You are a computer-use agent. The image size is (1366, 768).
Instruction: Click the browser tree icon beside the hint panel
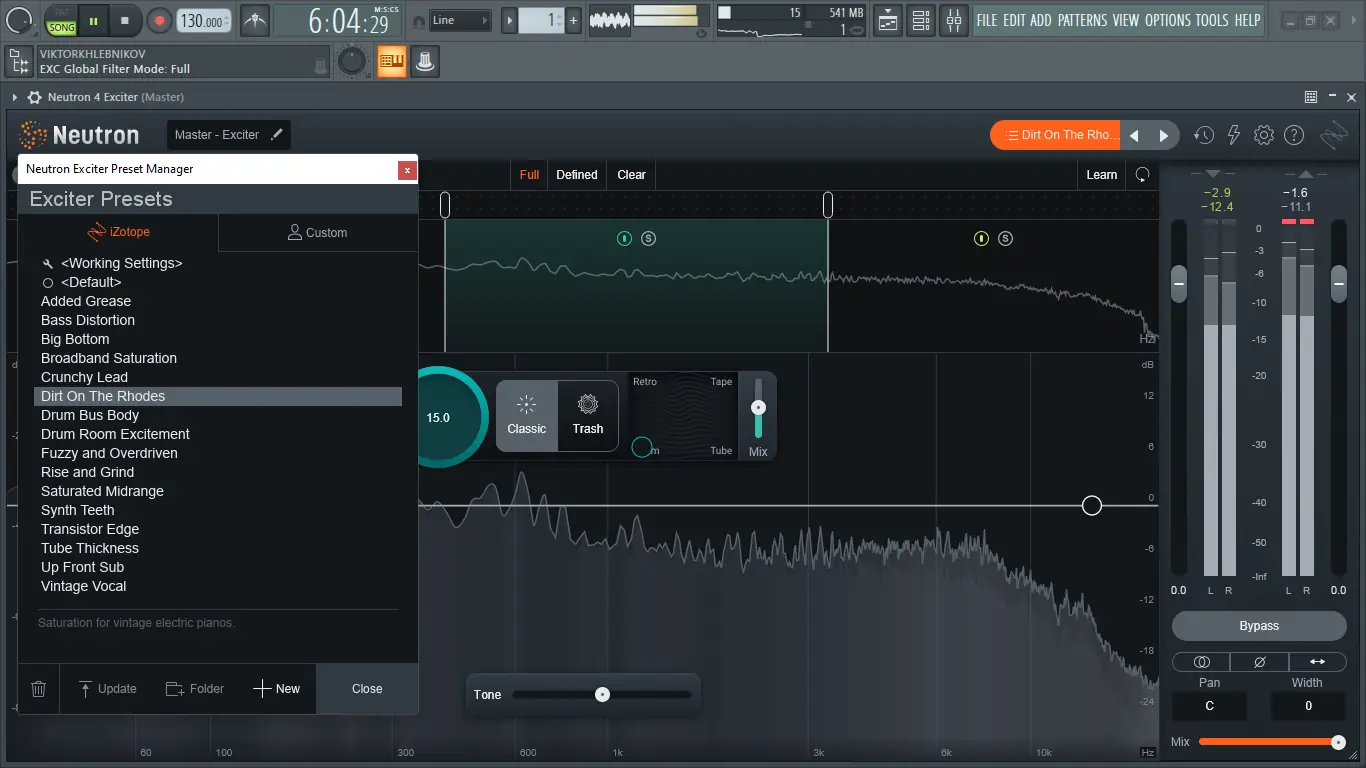(19, 62)
